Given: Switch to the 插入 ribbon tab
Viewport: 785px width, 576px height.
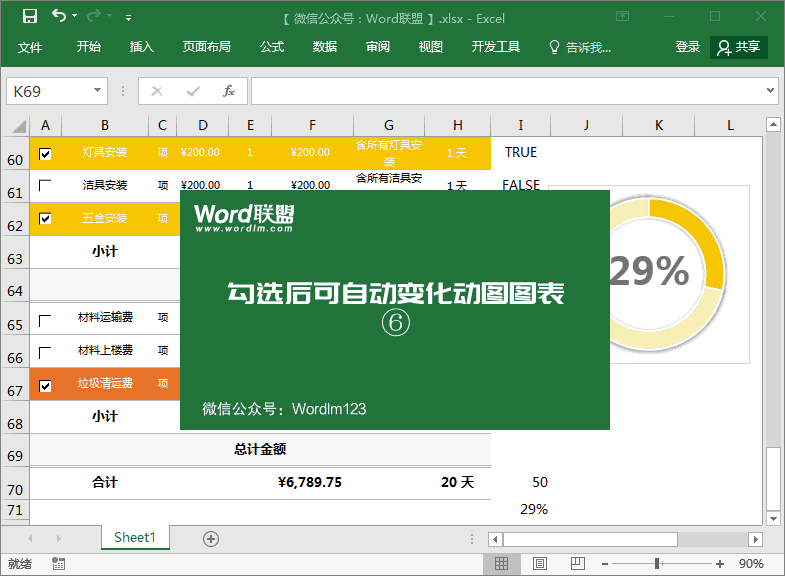Looking at the screenshot, I should click(x=142, y=47).
